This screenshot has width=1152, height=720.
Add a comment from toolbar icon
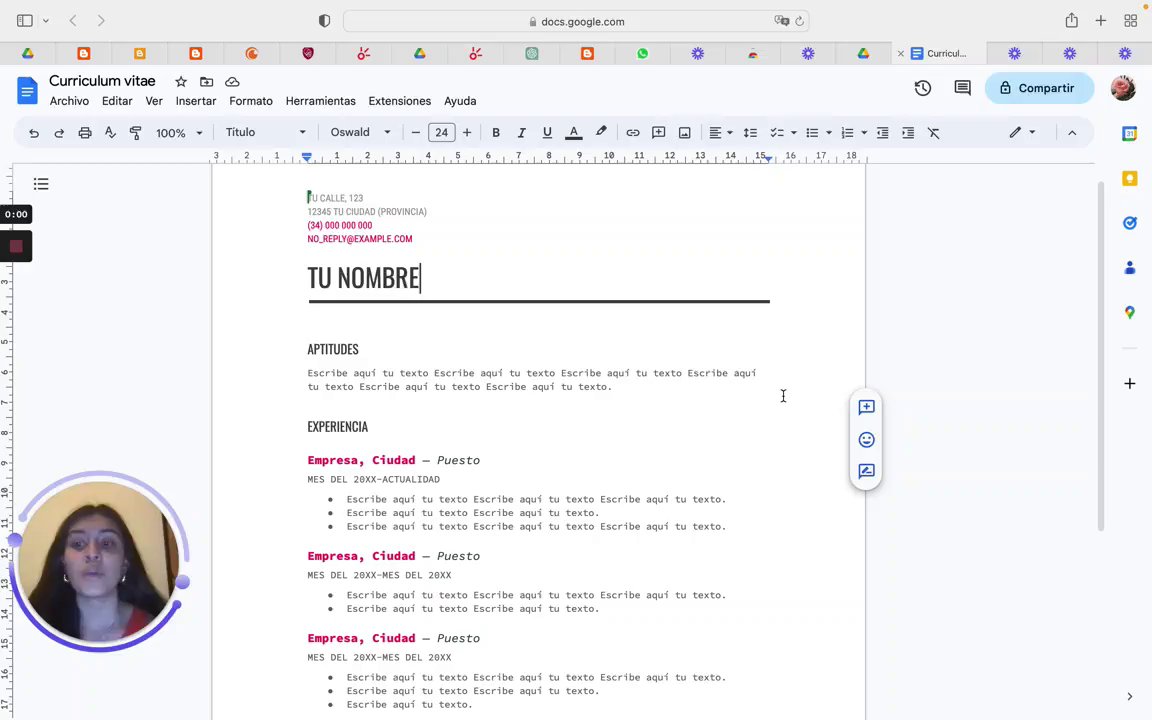click(658, 133)
